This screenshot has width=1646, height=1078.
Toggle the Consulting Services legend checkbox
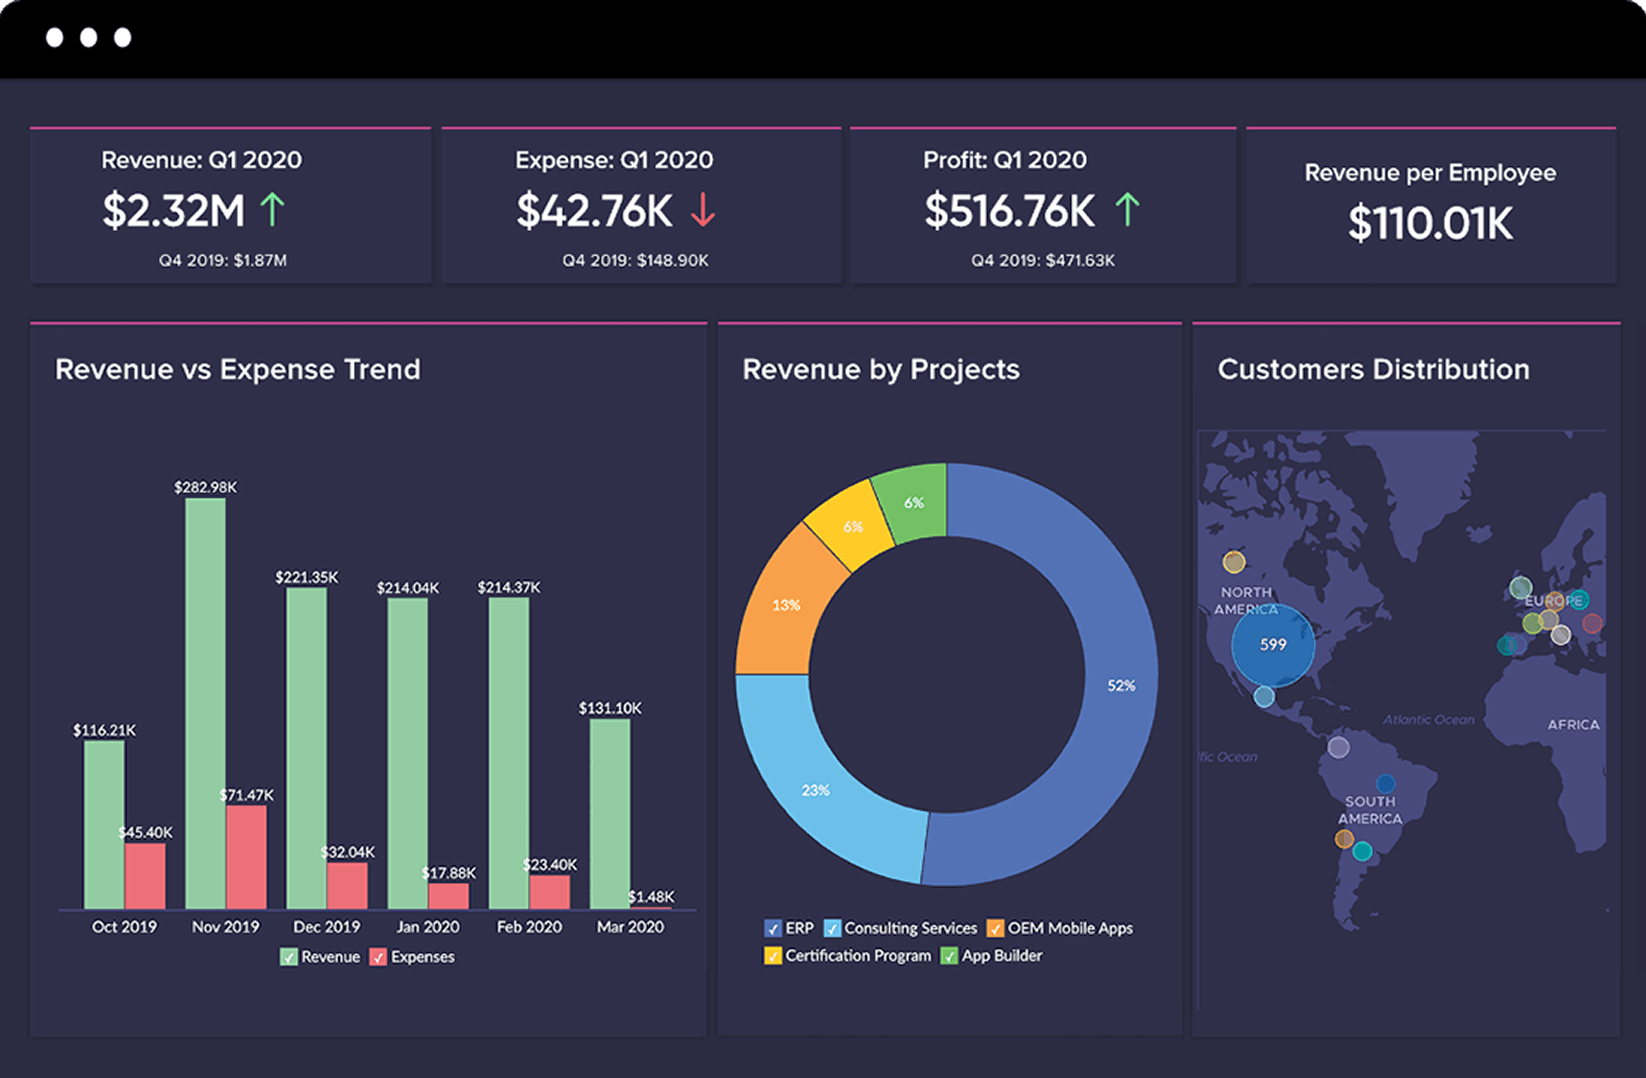point(832,928)
